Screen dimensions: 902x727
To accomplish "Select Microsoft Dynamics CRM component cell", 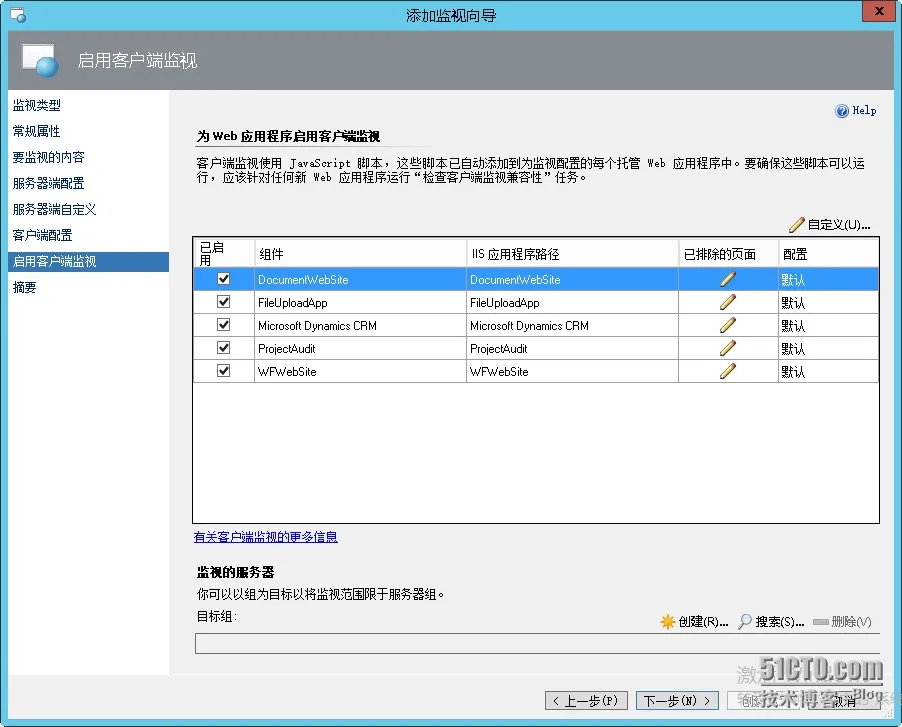I will (360, 326).
